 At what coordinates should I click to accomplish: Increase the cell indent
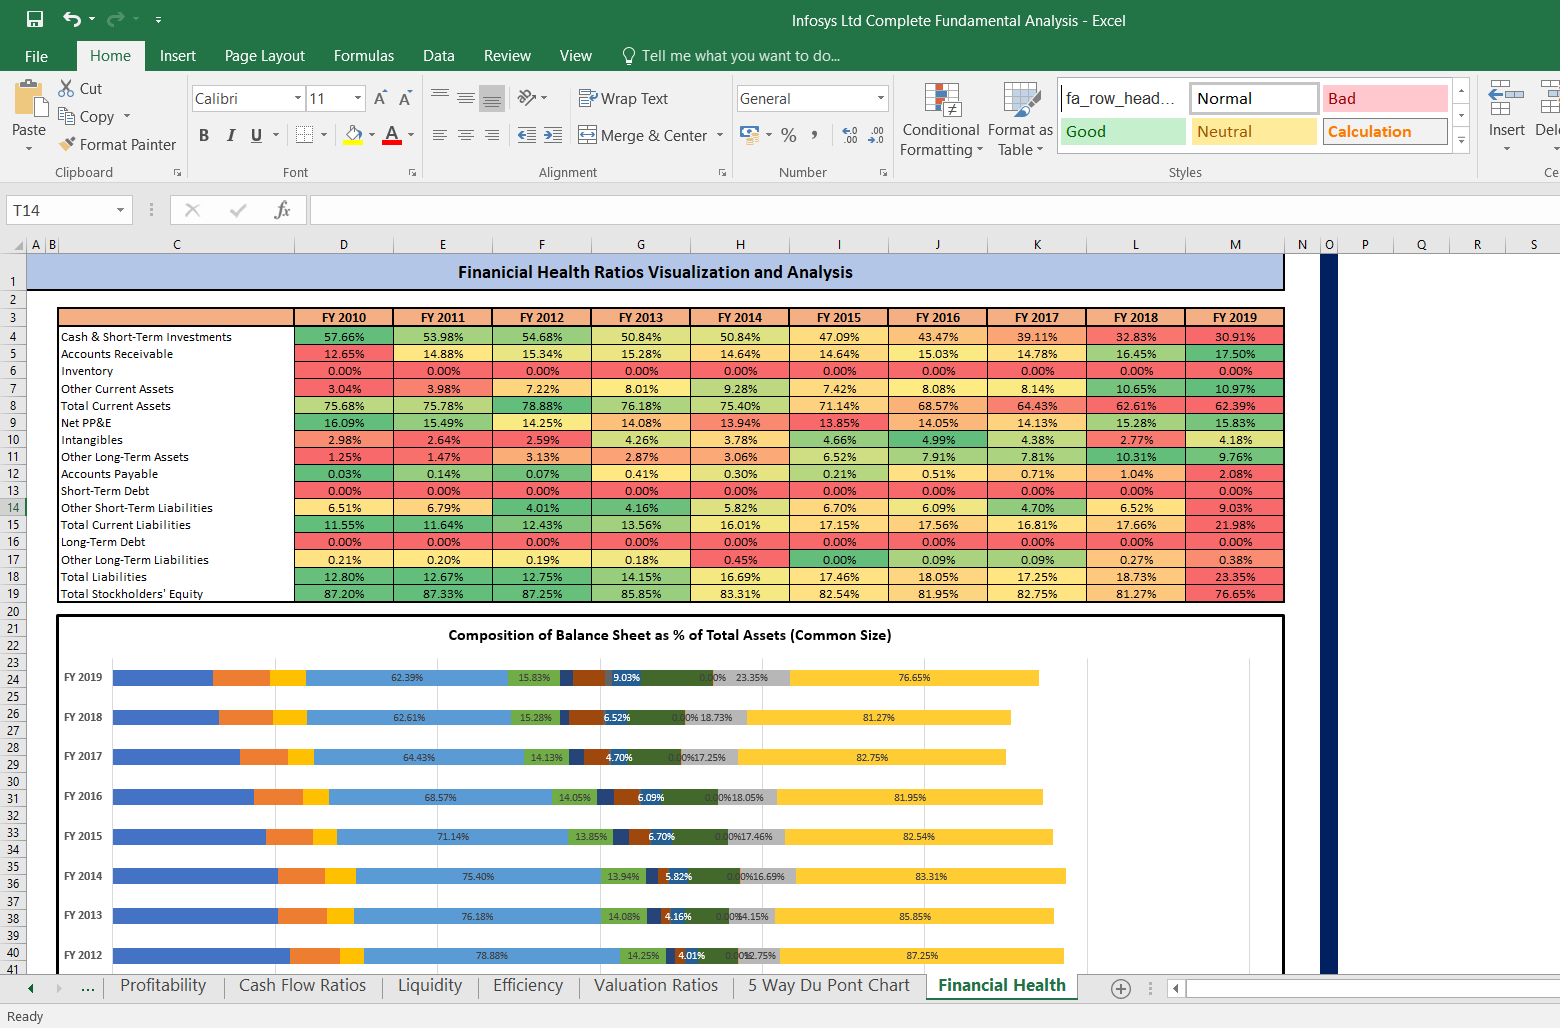[553, 135]
